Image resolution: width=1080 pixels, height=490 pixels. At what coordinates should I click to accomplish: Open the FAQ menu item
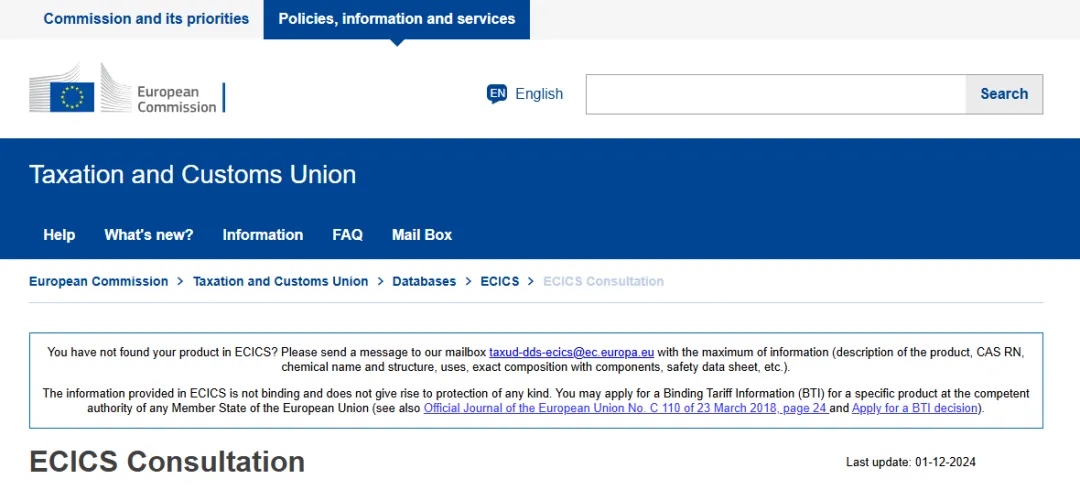click(x=348, y=235)
